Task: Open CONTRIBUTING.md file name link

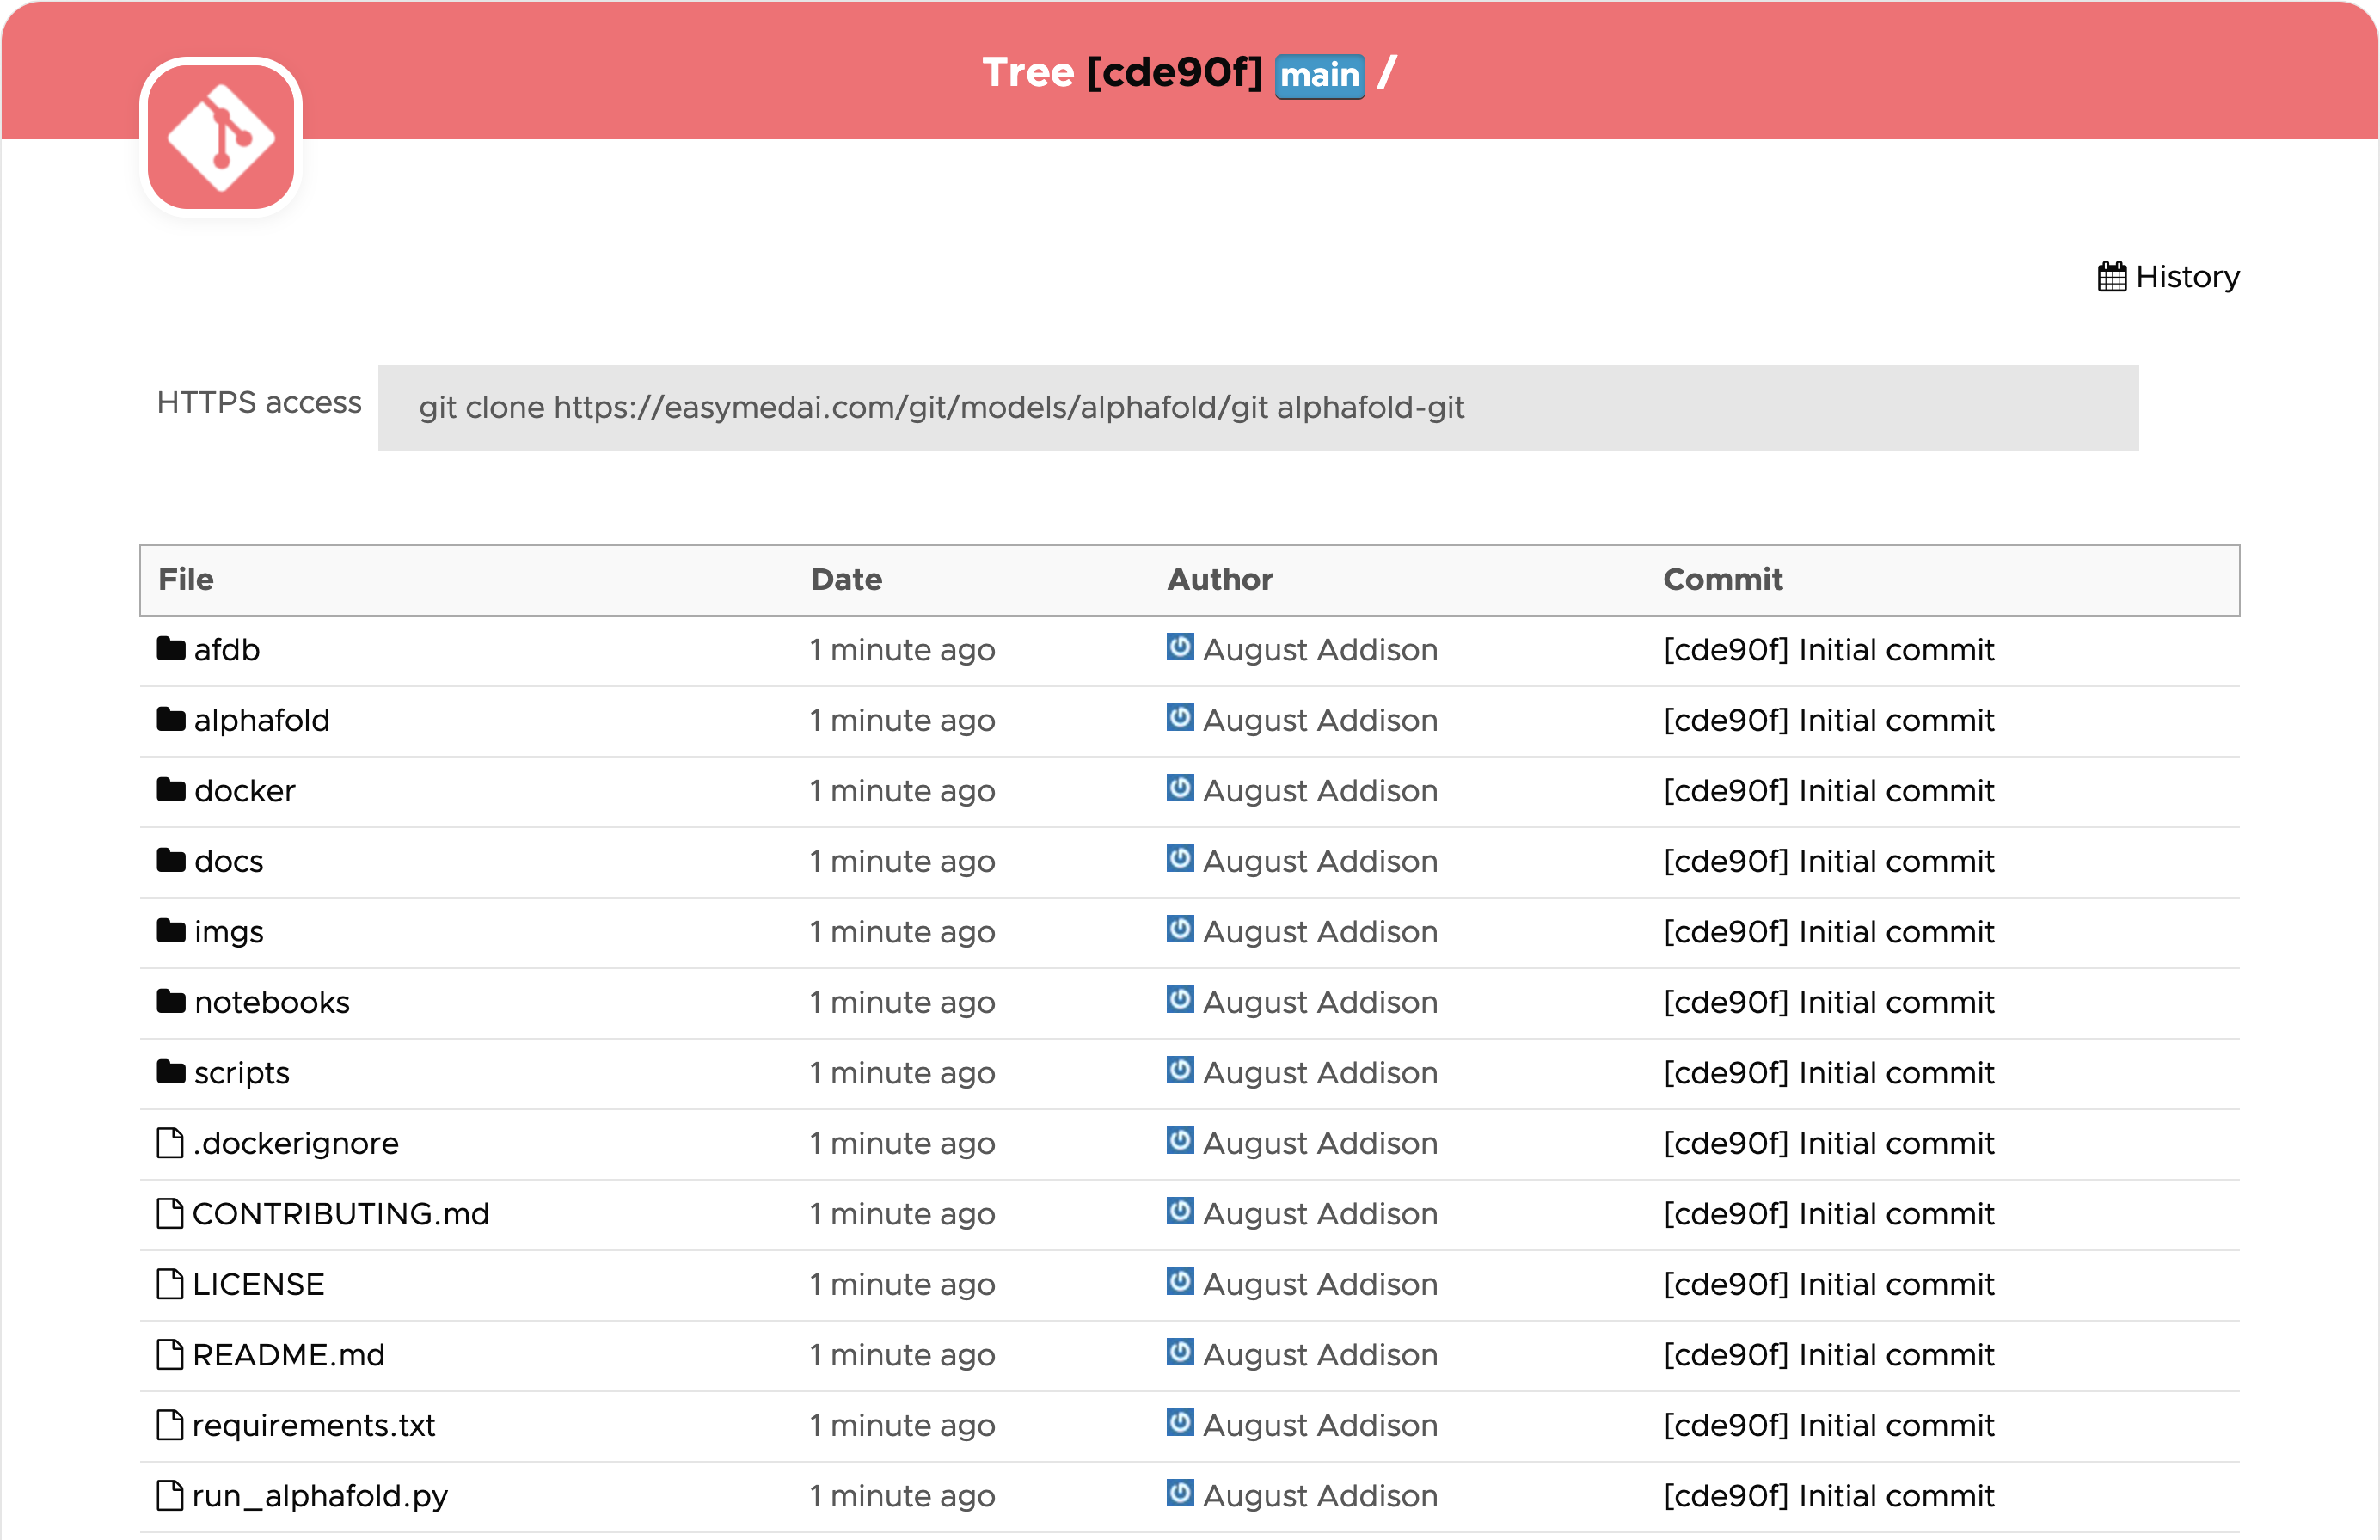Action: [341, 1214]
